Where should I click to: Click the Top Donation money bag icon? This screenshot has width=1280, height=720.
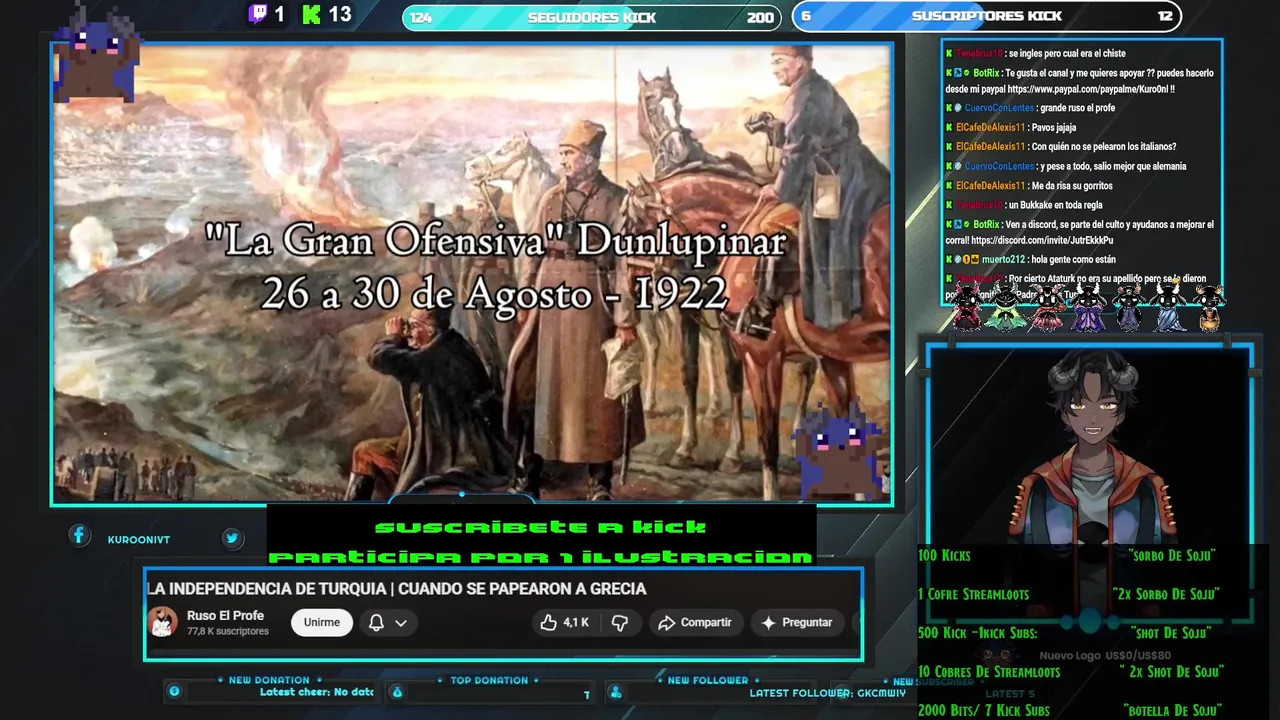coord(397,692)
